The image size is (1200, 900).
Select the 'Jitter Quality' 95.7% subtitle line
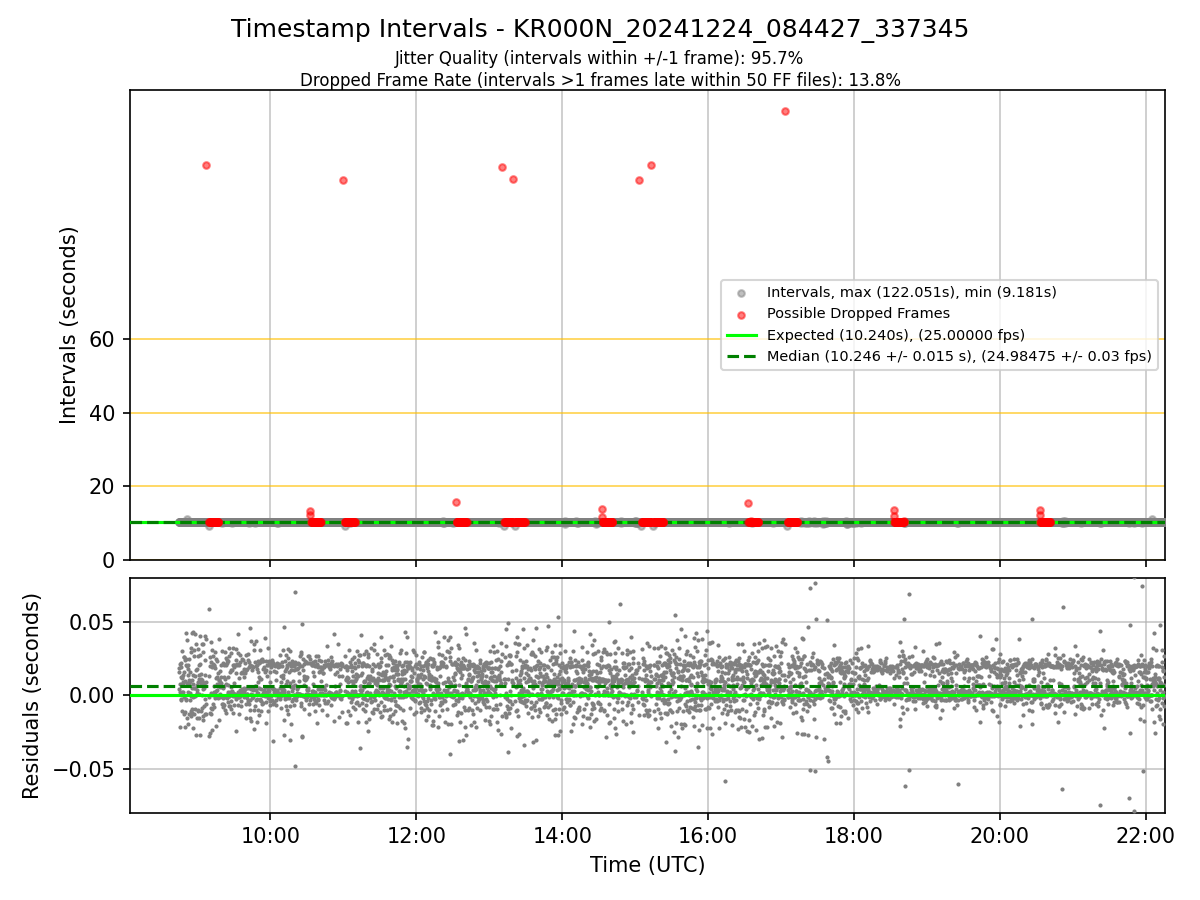(x=600, y=58)
